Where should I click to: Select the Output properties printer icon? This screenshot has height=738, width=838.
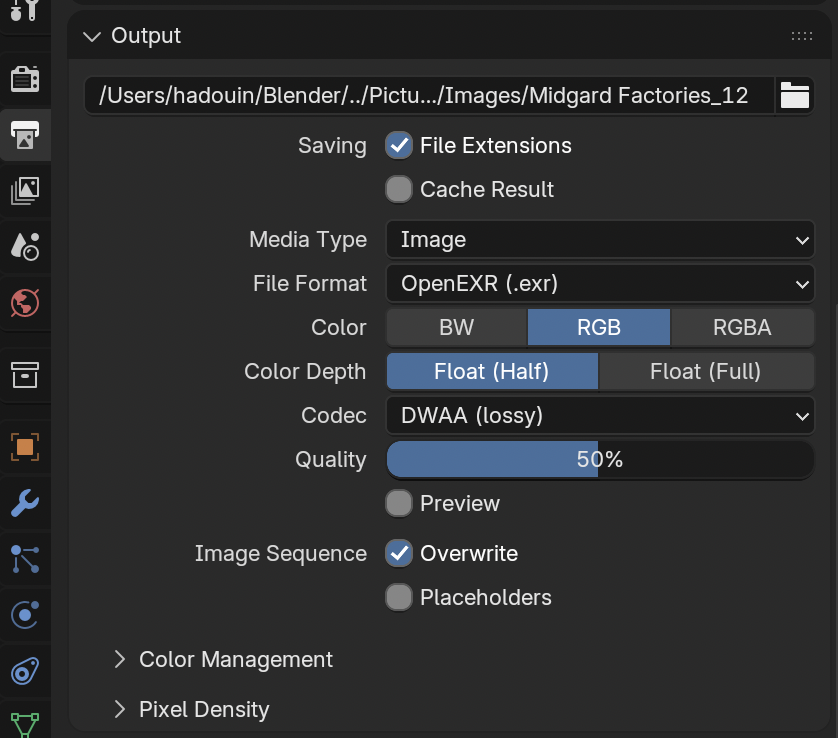pyautogui.click(x=25, y=135)
